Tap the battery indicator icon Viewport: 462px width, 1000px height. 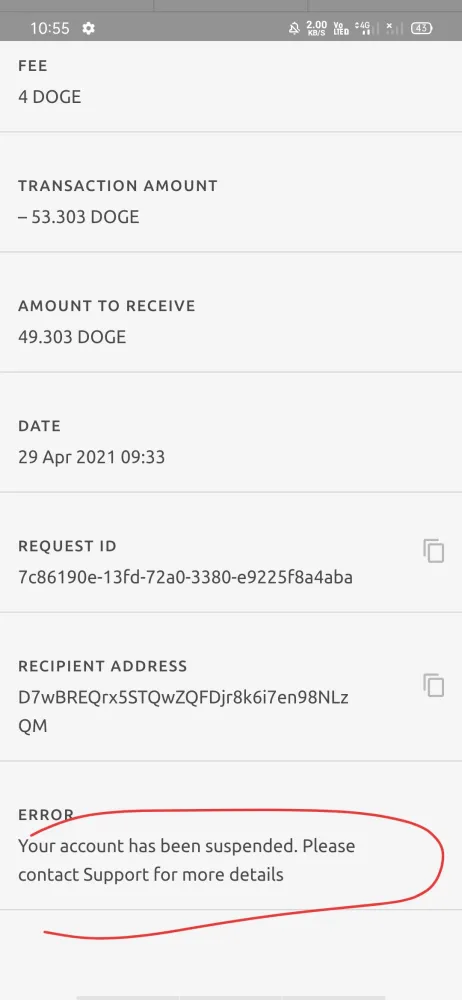pyautogui.click(x=421, y=28)
